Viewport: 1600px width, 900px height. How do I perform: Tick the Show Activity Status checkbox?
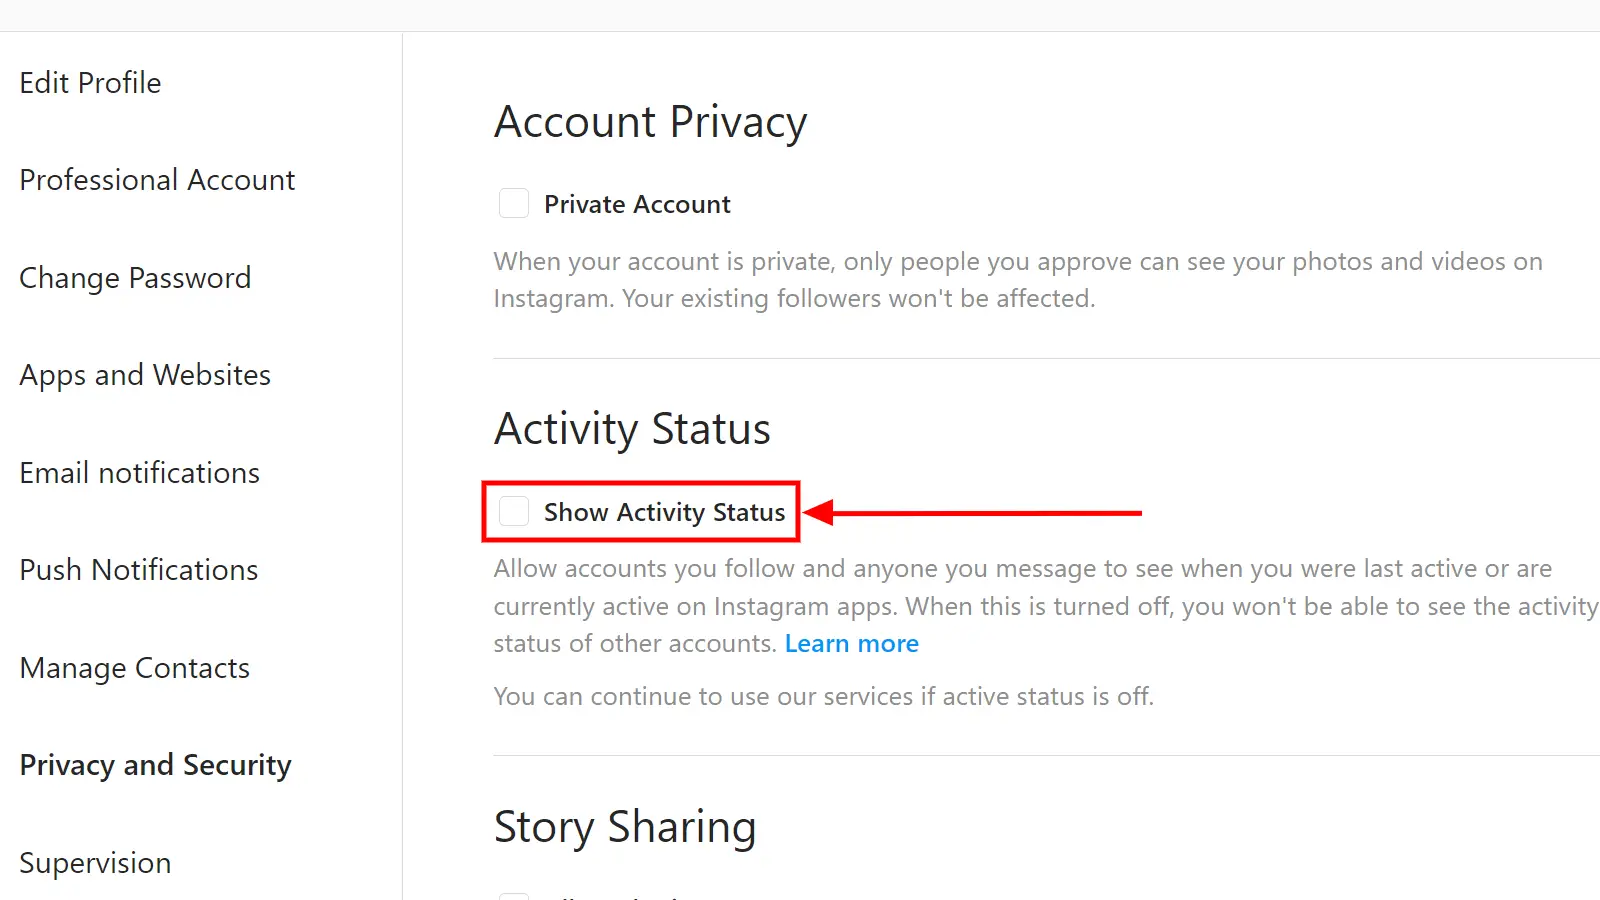point(514,512)
